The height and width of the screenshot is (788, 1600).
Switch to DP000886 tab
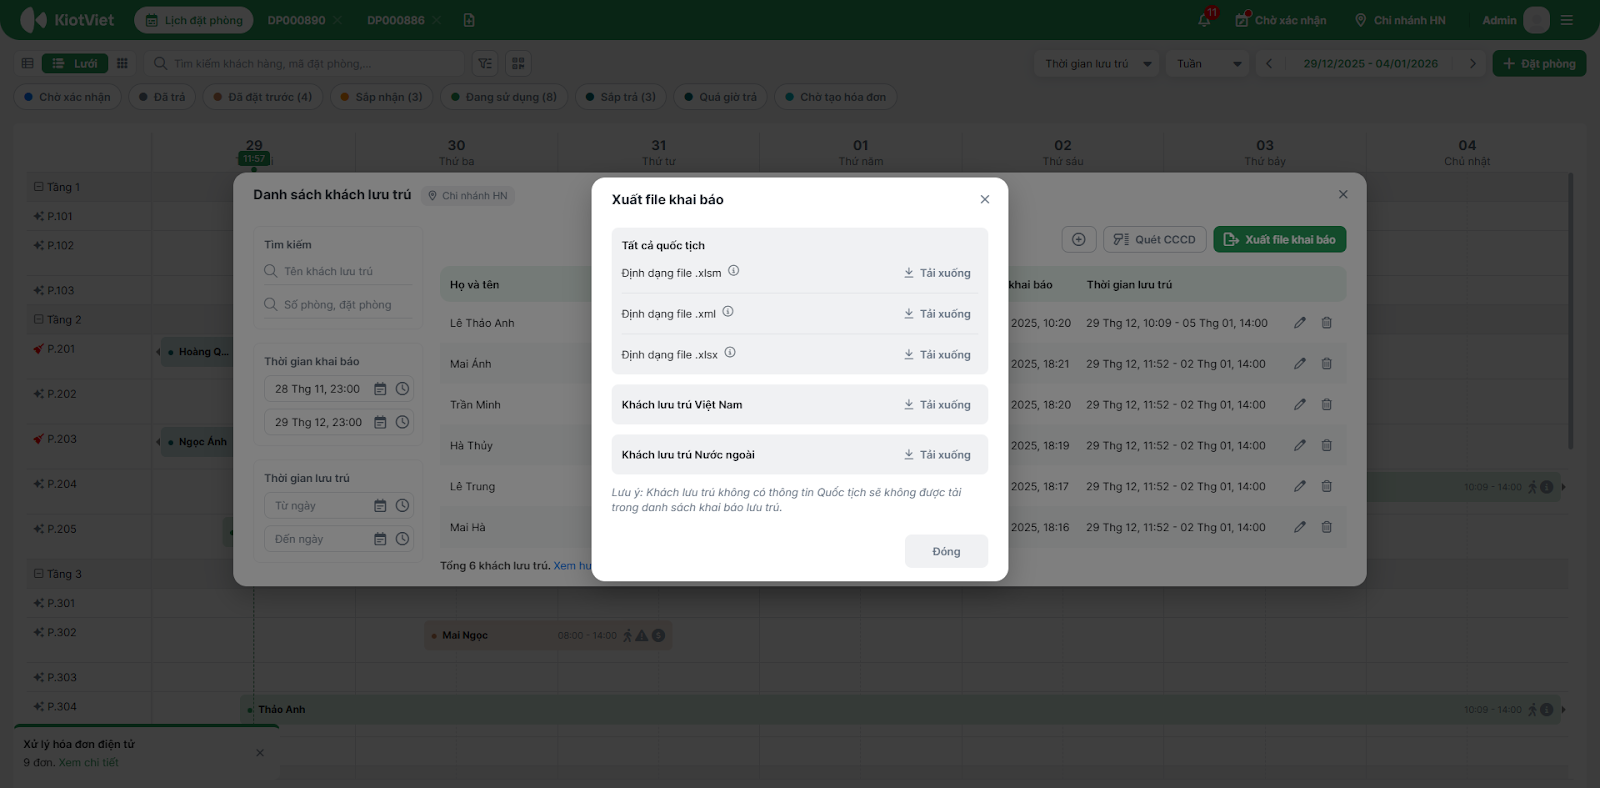coord(396,20)
